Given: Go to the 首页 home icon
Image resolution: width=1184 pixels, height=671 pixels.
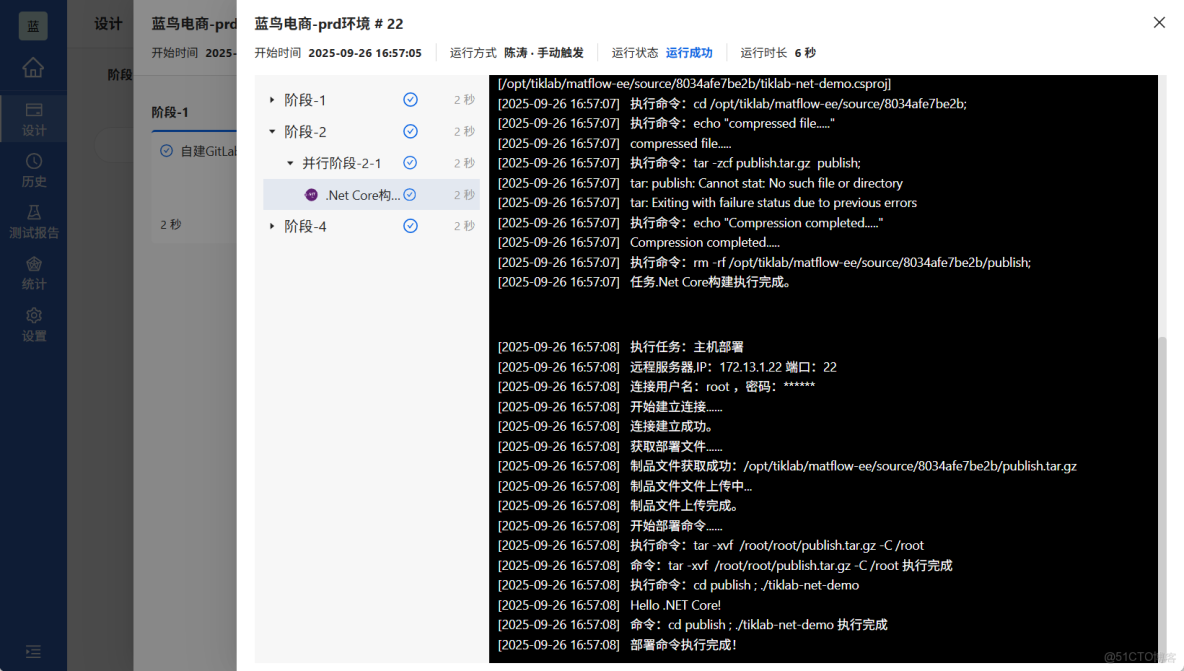Looking at the screenshot, I should [33, 67].
